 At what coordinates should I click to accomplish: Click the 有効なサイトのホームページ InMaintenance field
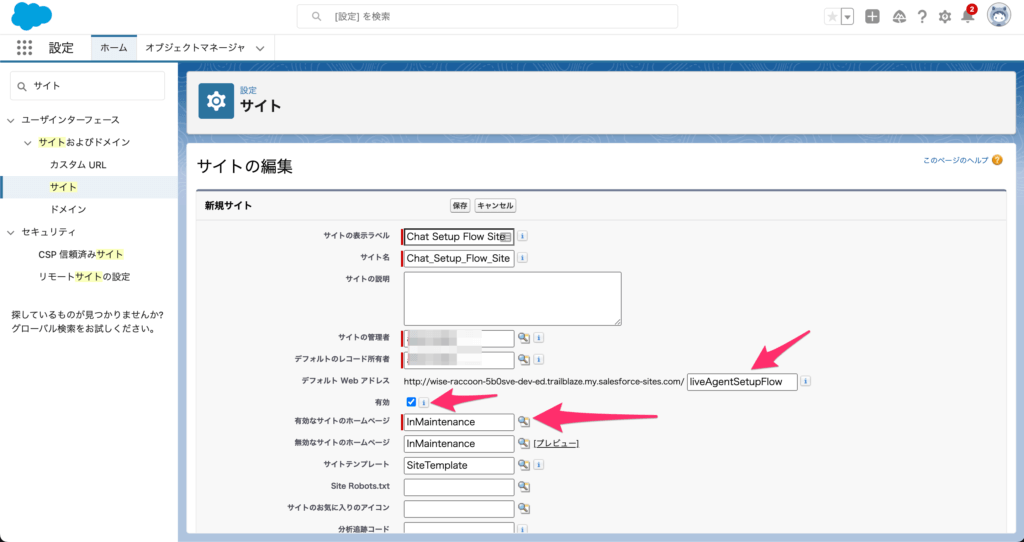point(458,422)
